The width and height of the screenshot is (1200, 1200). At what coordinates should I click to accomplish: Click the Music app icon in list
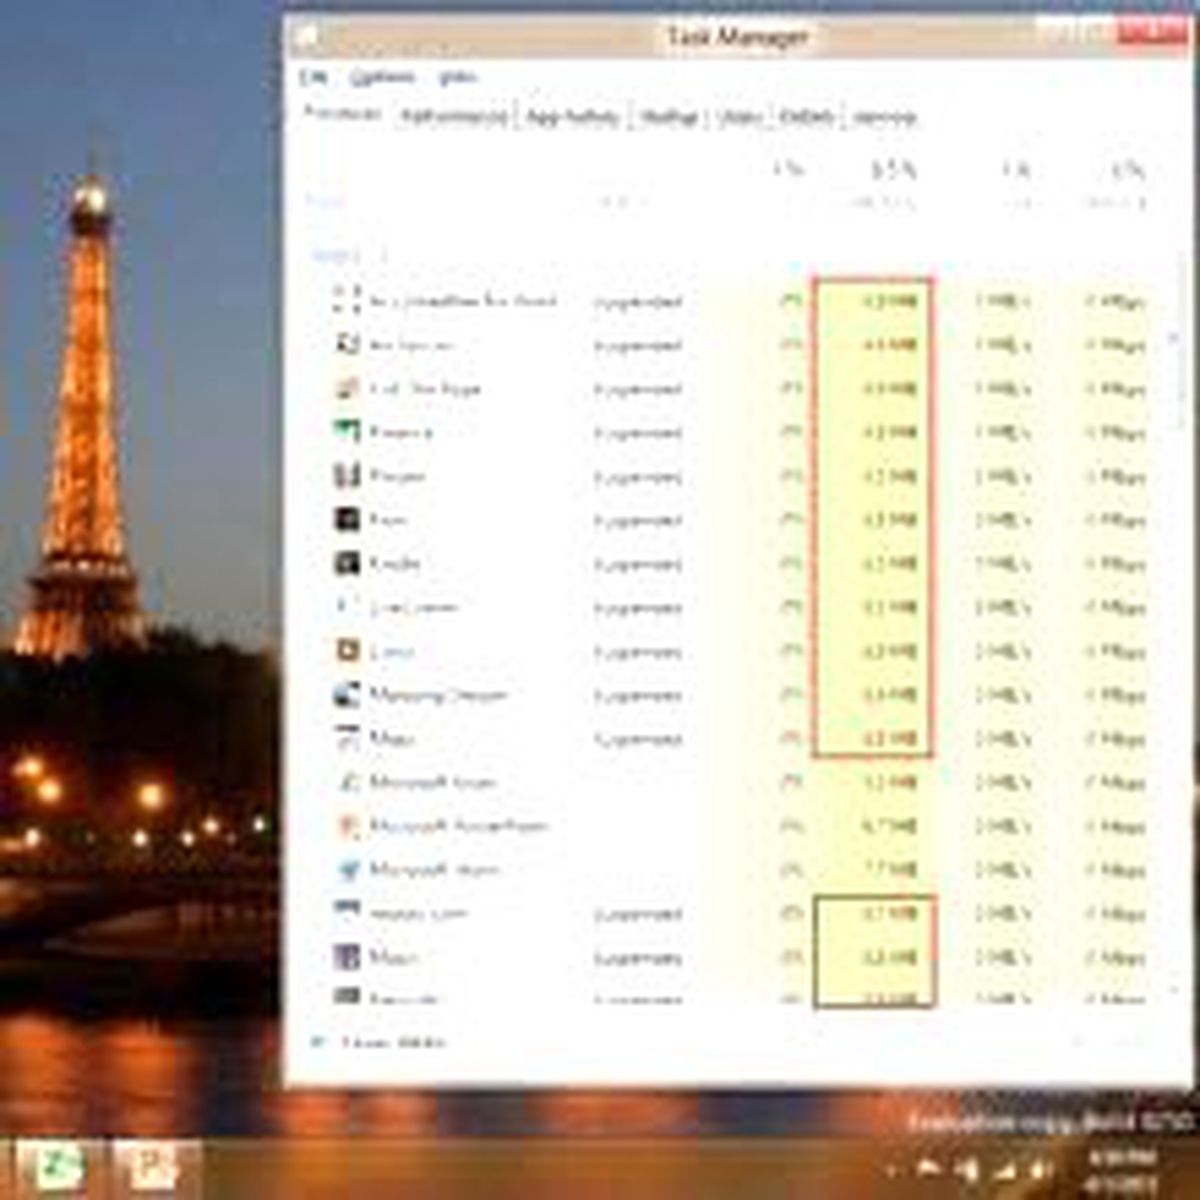pyautogui.click(x=346, y=957)
